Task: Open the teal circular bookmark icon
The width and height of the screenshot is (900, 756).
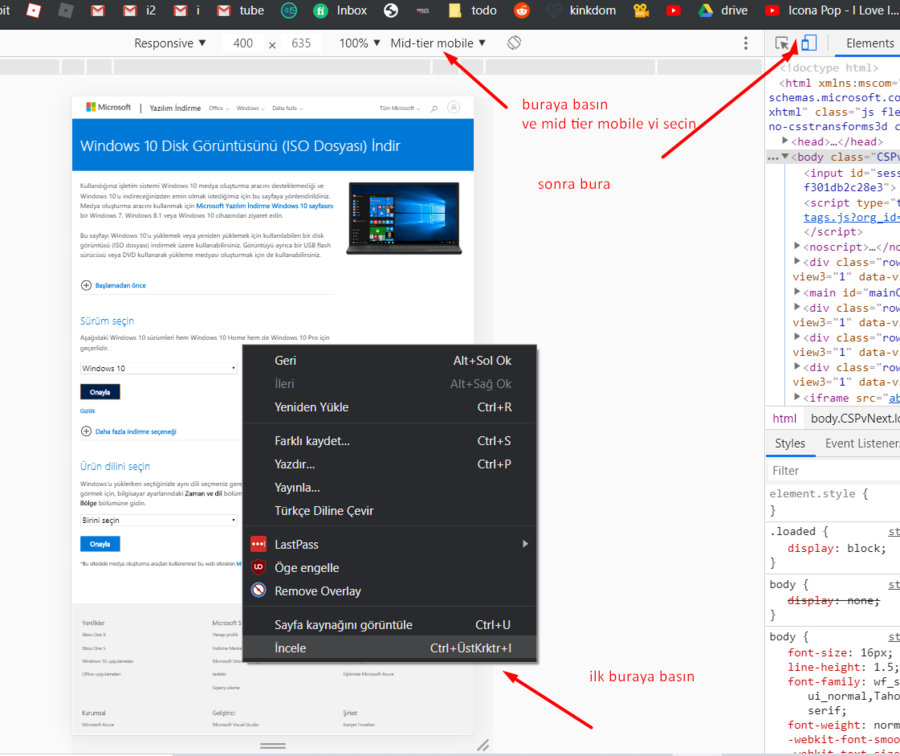Action: (289, 10)
